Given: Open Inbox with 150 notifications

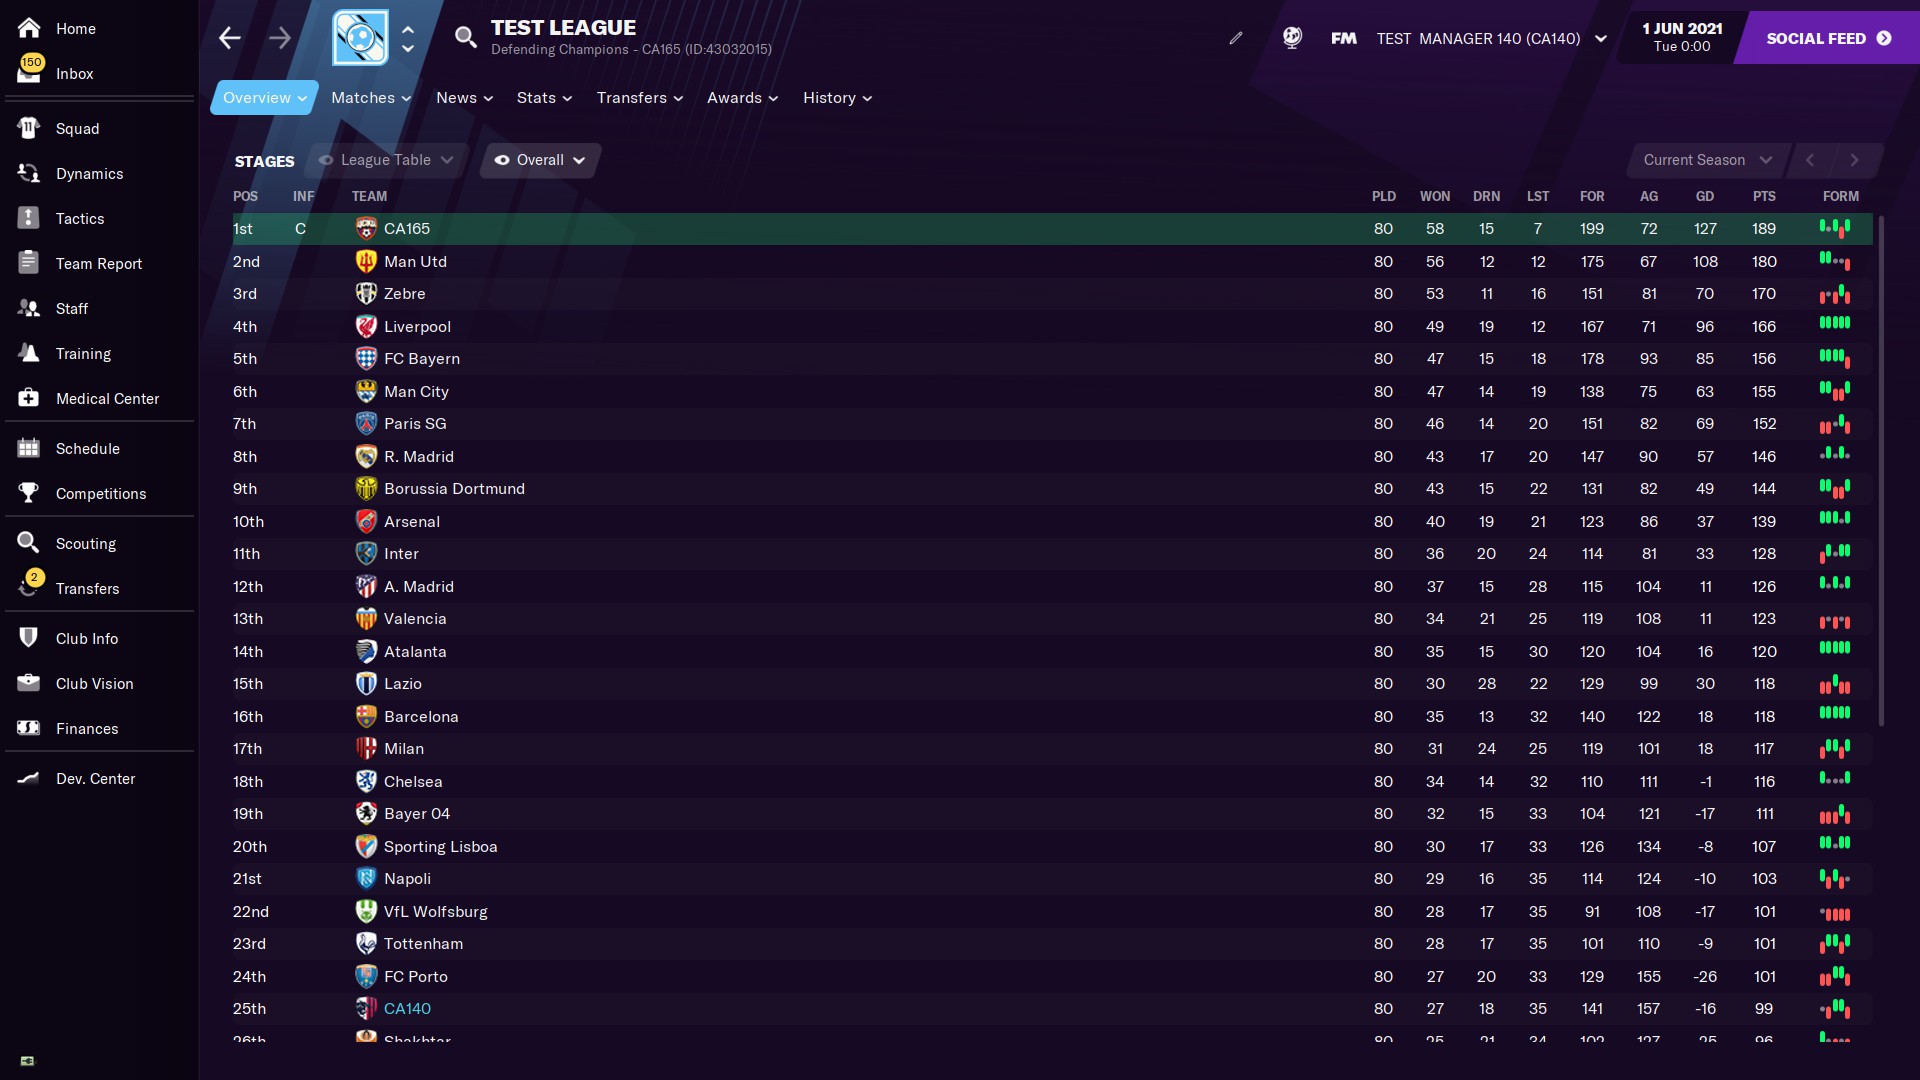Looking at the screenshot, I should [x=74, y=73].
